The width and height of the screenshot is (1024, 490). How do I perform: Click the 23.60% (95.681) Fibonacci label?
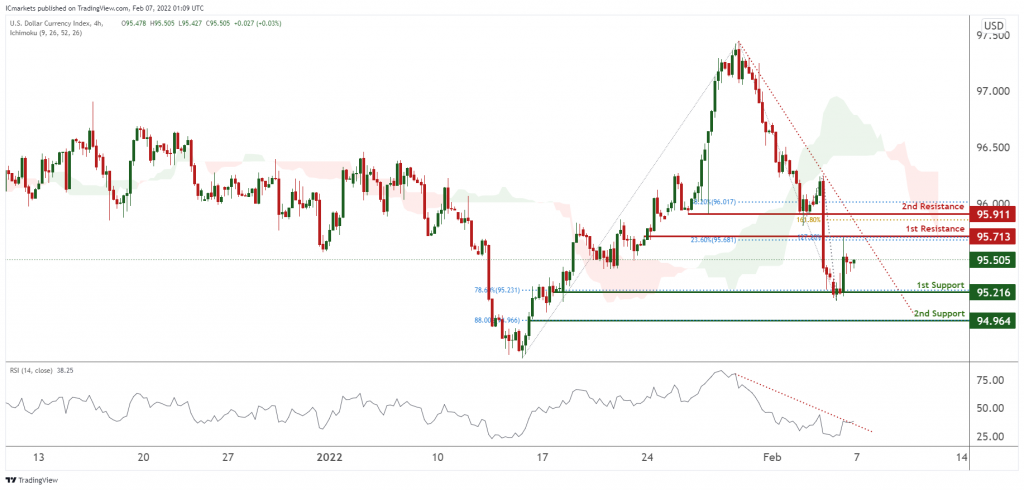click(716, 240)
